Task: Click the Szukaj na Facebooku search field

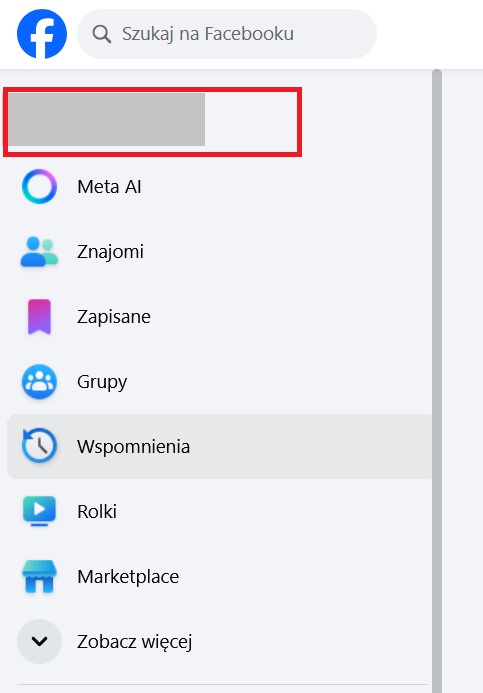Action: click(x=227, y=34)
